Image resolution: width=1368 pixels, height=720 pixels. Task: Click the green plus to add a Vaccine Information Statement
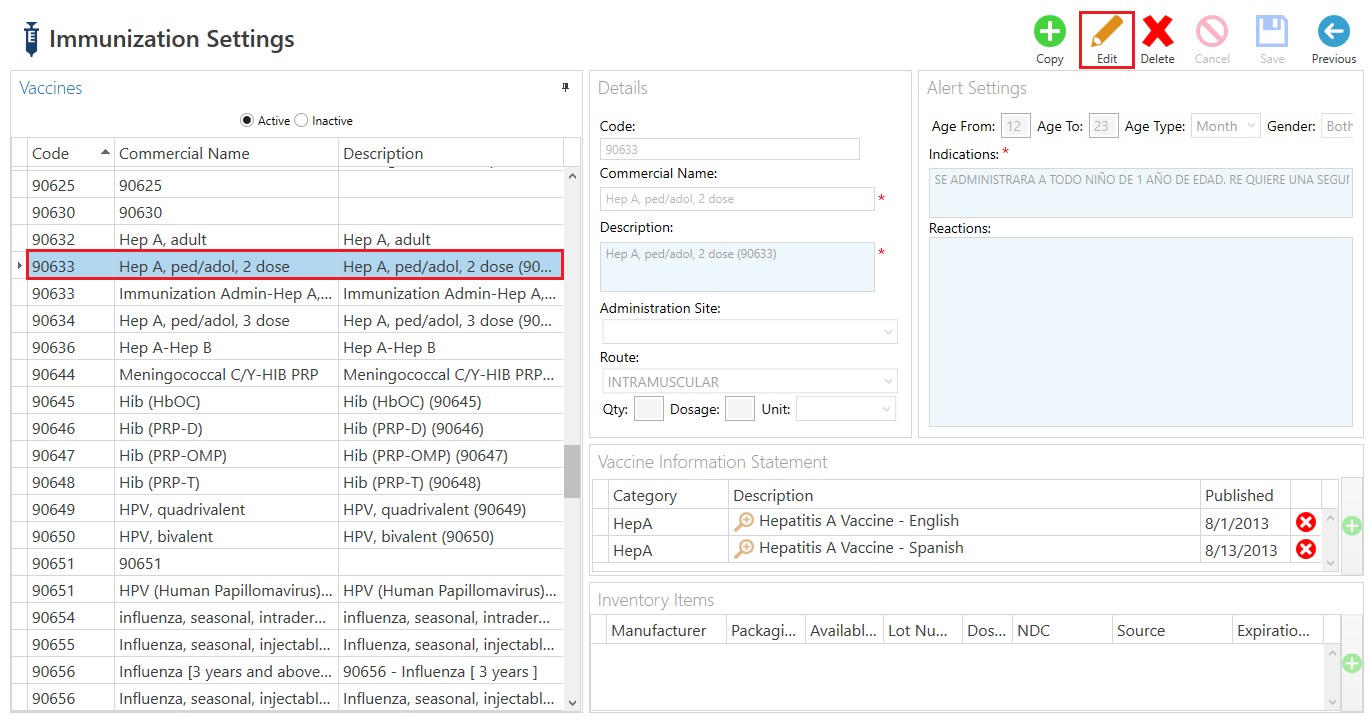[1351, 524]
